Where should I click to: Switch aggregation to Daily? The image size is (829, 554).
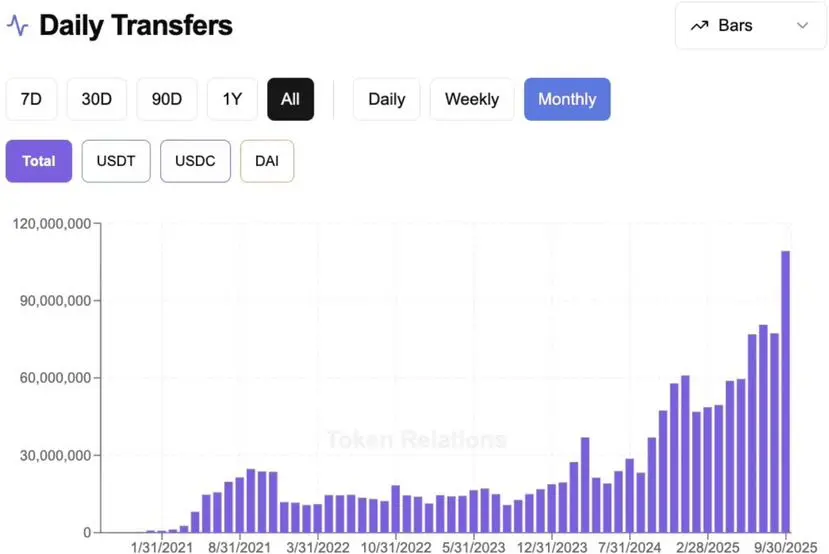pos(386,99)
